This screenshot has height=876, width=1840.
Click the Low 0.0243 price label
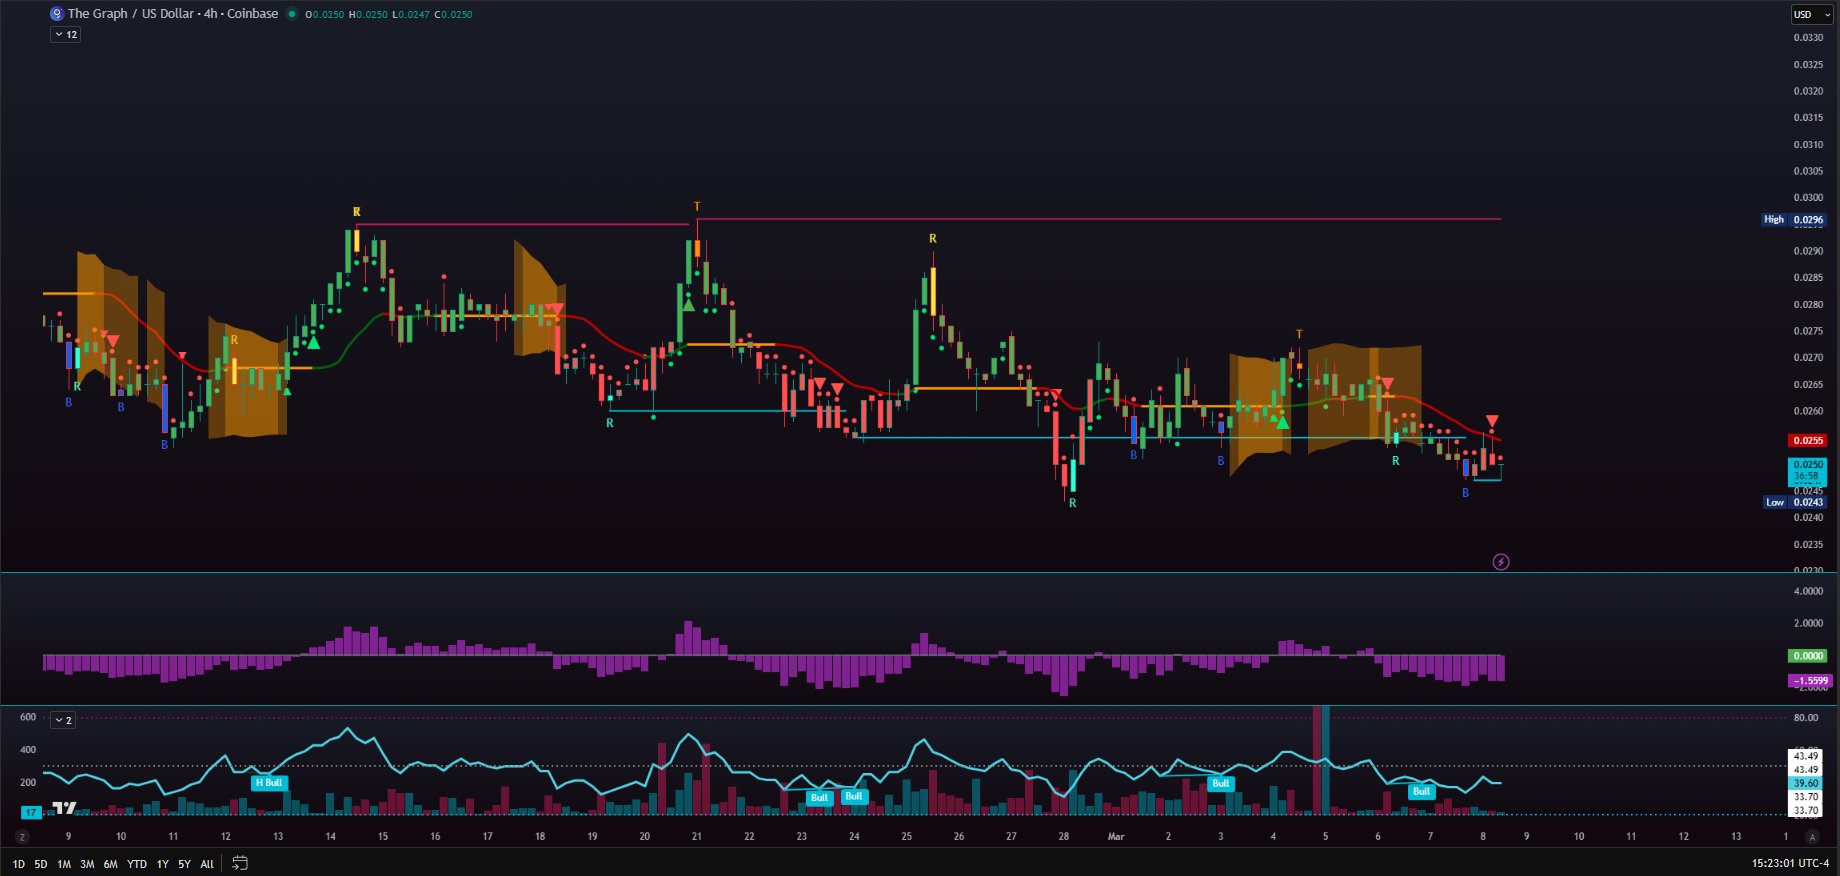[x=1795, y=502]
